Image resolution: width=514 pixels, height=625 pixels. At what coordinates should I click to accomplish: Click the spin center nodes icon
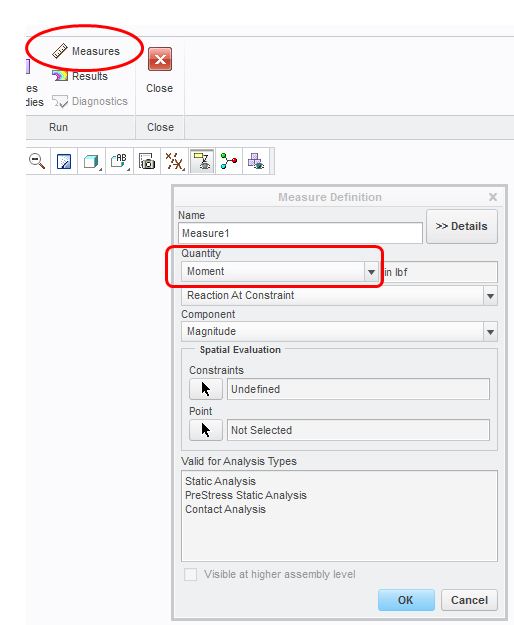coord(229,161)
